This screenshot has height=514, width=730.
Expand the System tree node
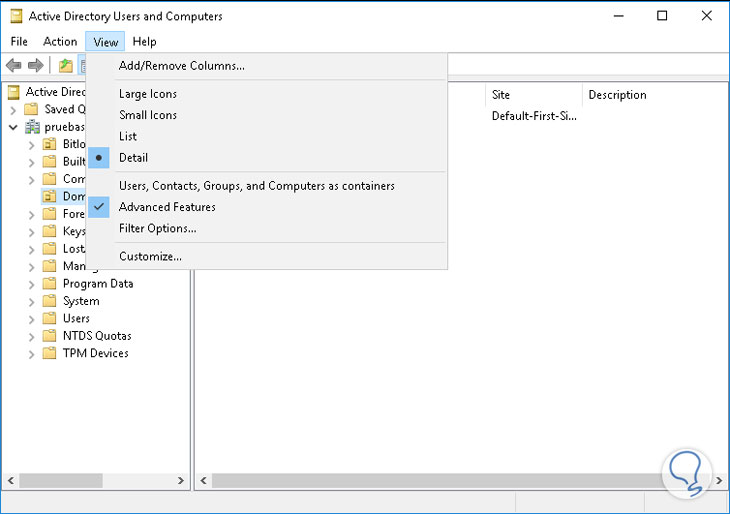coord(31,301)
